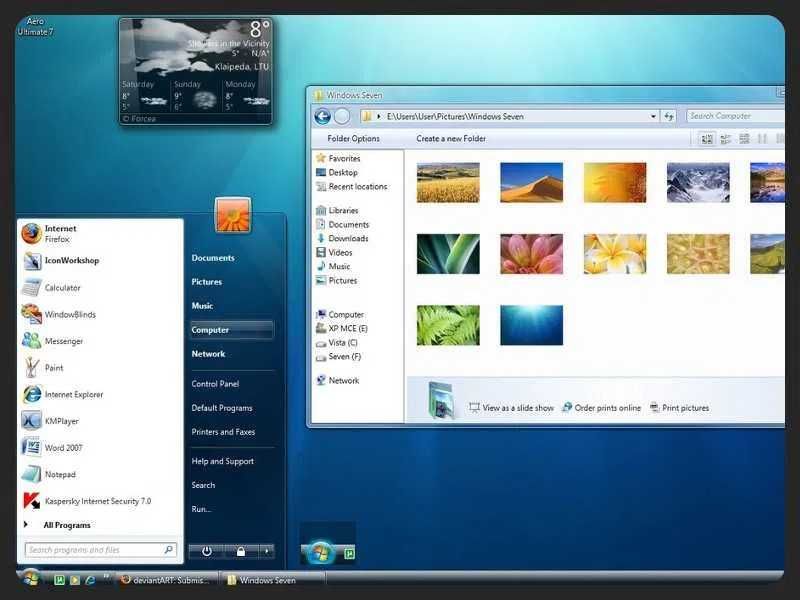
Task: Click Order prints online
Action: [x=602, y=408]
